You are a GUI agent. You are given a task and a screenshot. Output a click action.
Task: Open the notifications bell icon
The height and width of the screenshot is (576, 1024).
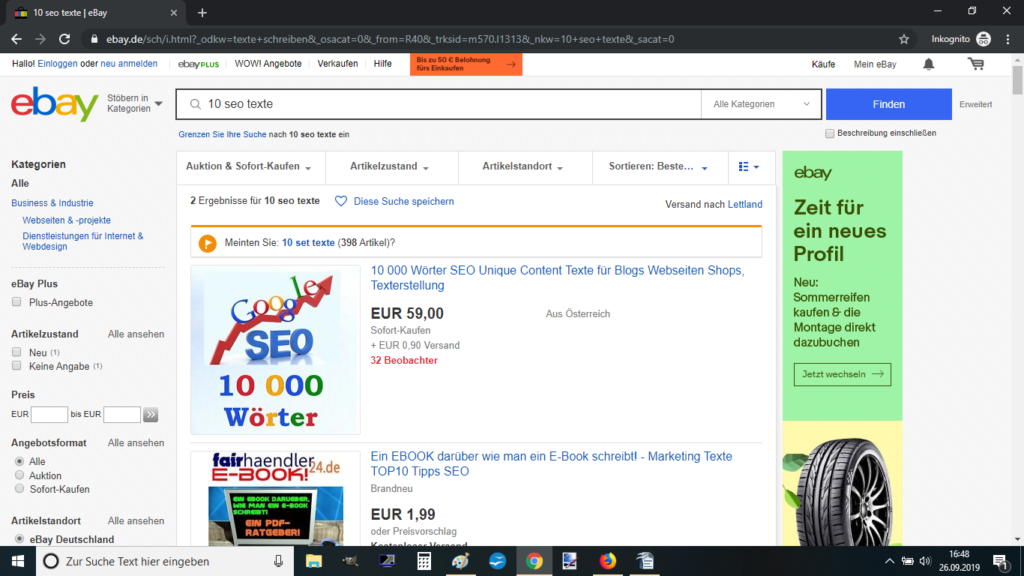click(929, 64)
